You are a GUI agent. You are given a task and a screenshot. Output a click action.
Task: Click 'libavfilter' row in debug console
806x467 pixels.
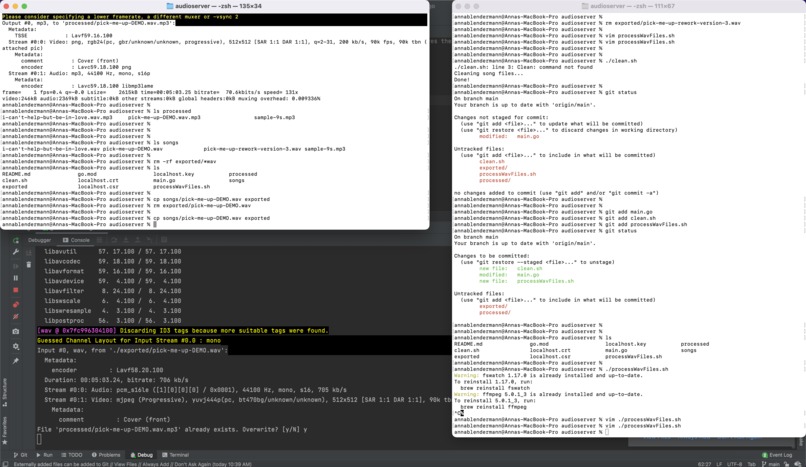click(113, 291)
